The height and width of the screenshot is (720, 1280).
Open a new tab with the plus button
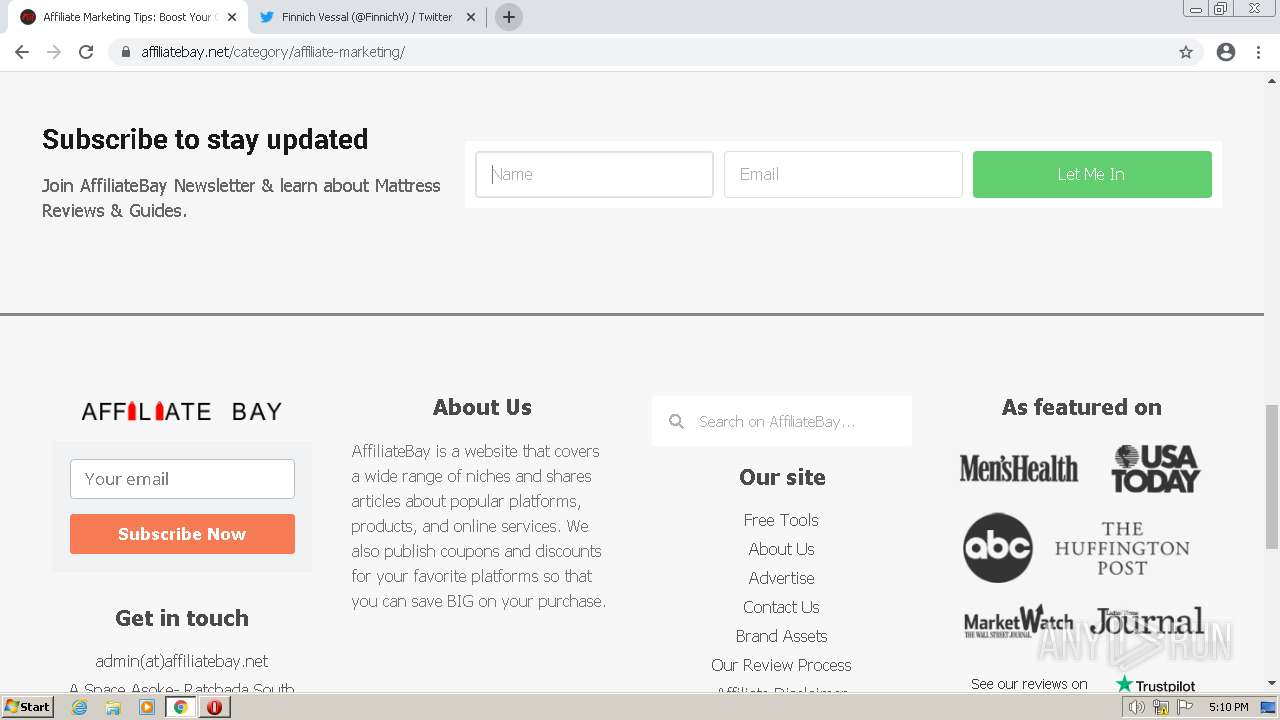pos(509,17)
